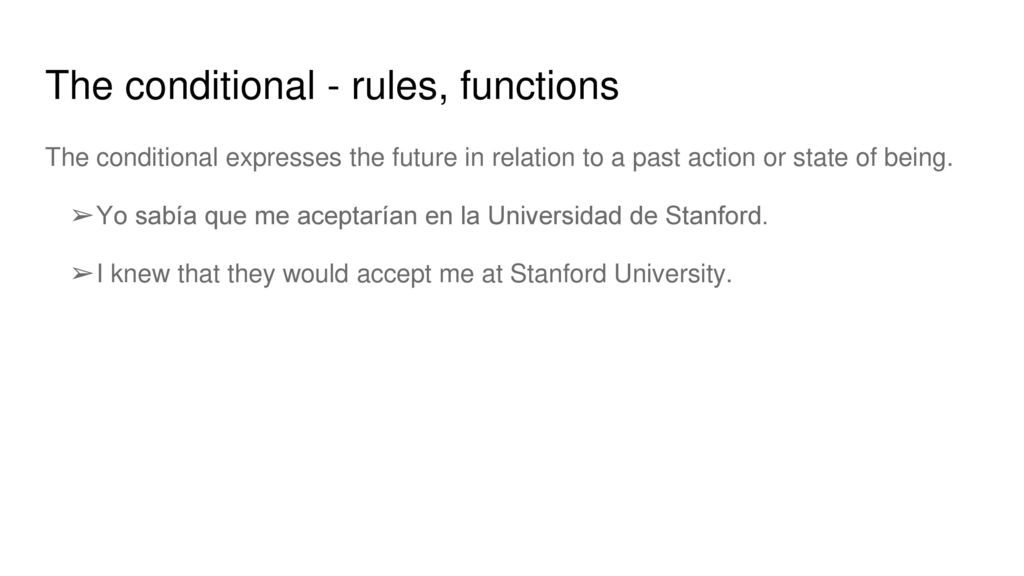Image resolution: width=1024 pixels, height=576 pixels.
Task: Click the word 'rules,' in the title
Action: pyautogui.click(x=400, y=86)
